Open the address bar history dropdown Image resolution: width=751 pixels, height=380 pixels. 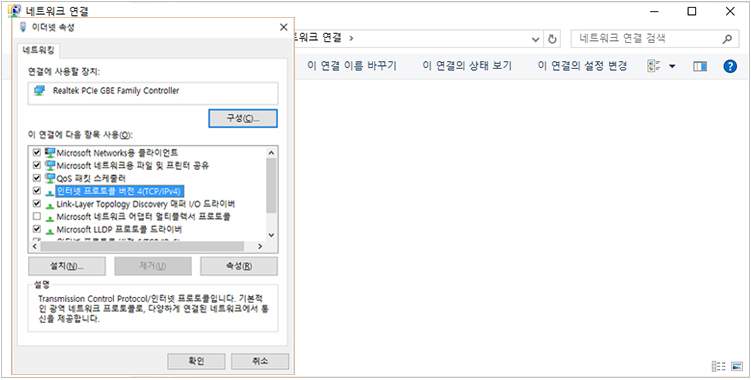tap(536, 39)
